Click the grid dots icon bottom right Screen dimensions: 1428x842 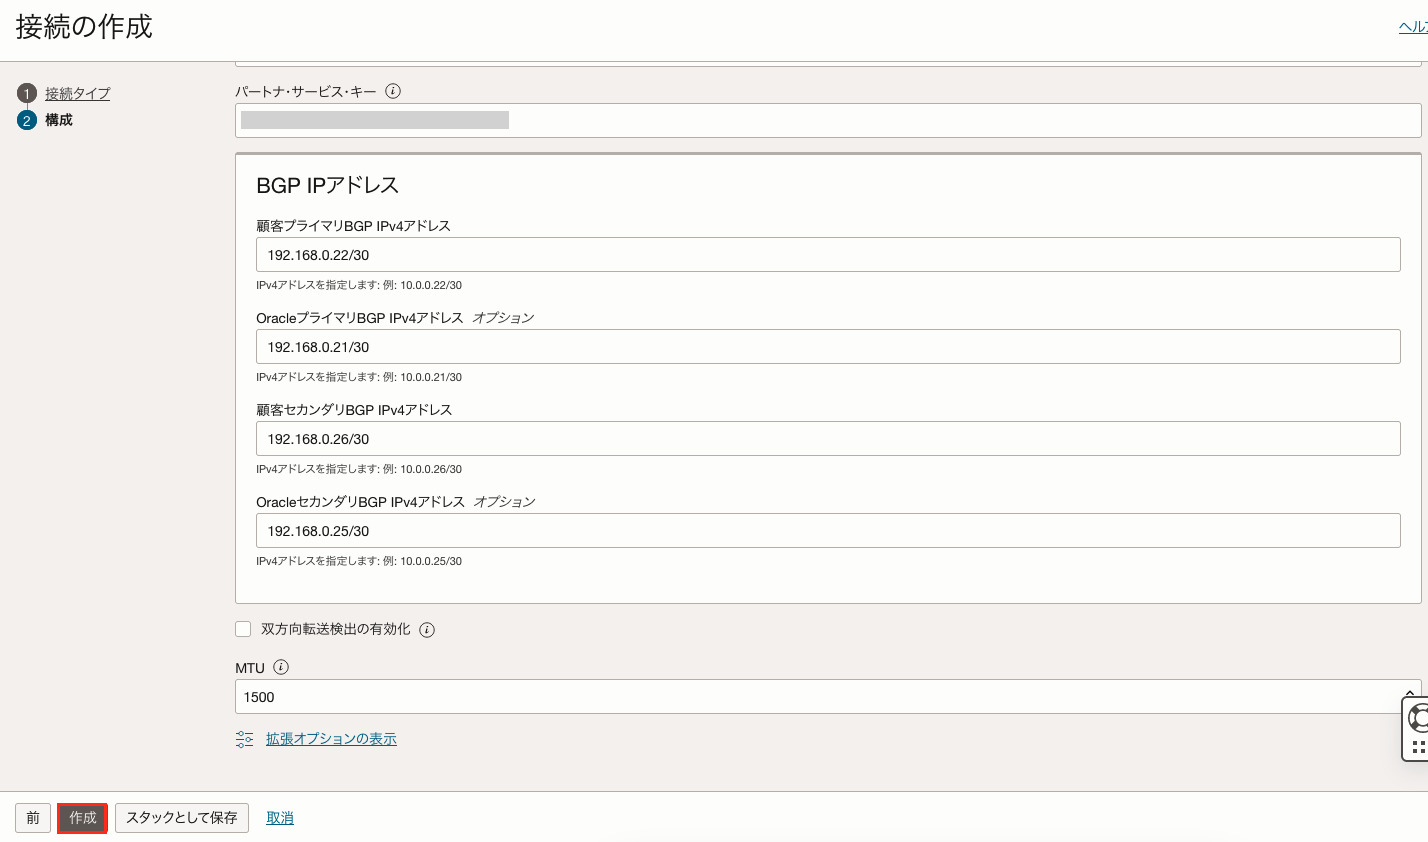click(1417, 745)
